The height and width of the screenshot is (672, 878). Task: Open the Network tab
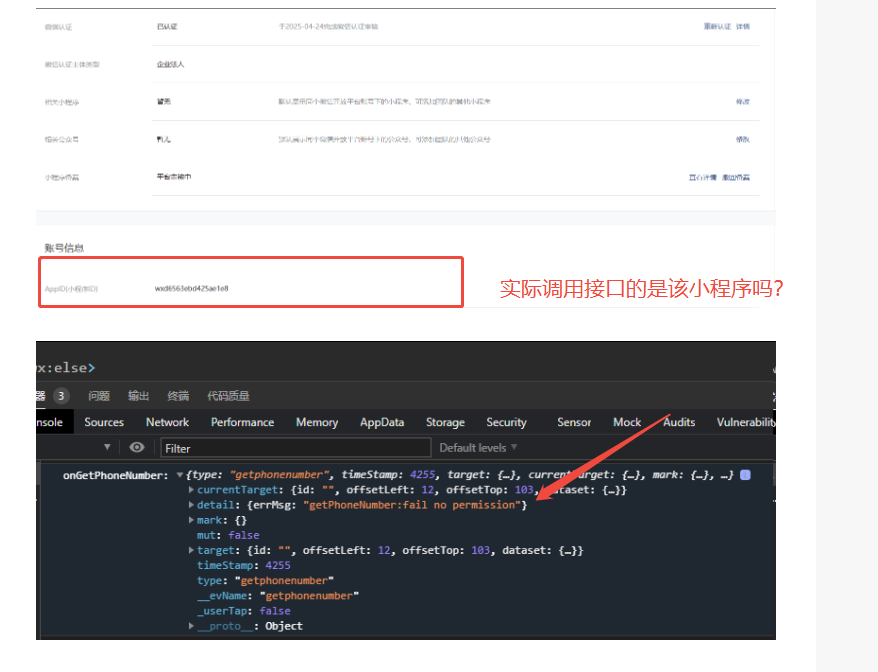[167, 422]
